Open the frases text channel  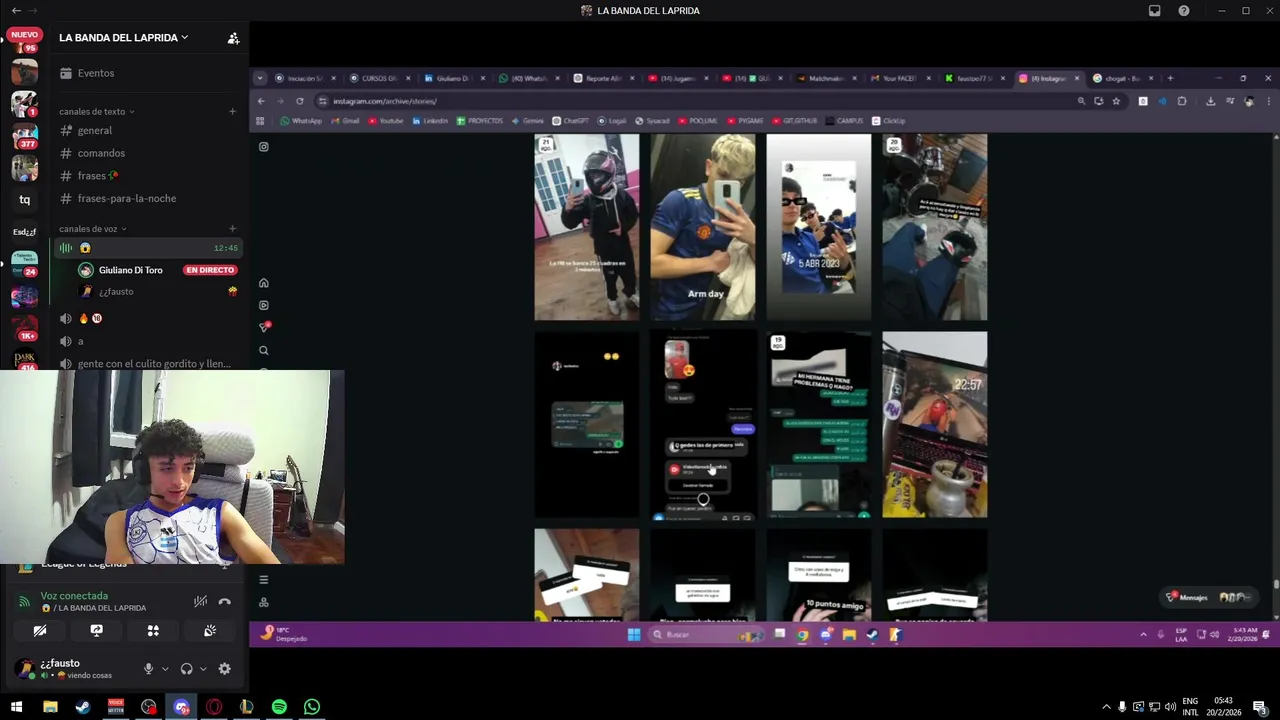(x=148, y=176)
